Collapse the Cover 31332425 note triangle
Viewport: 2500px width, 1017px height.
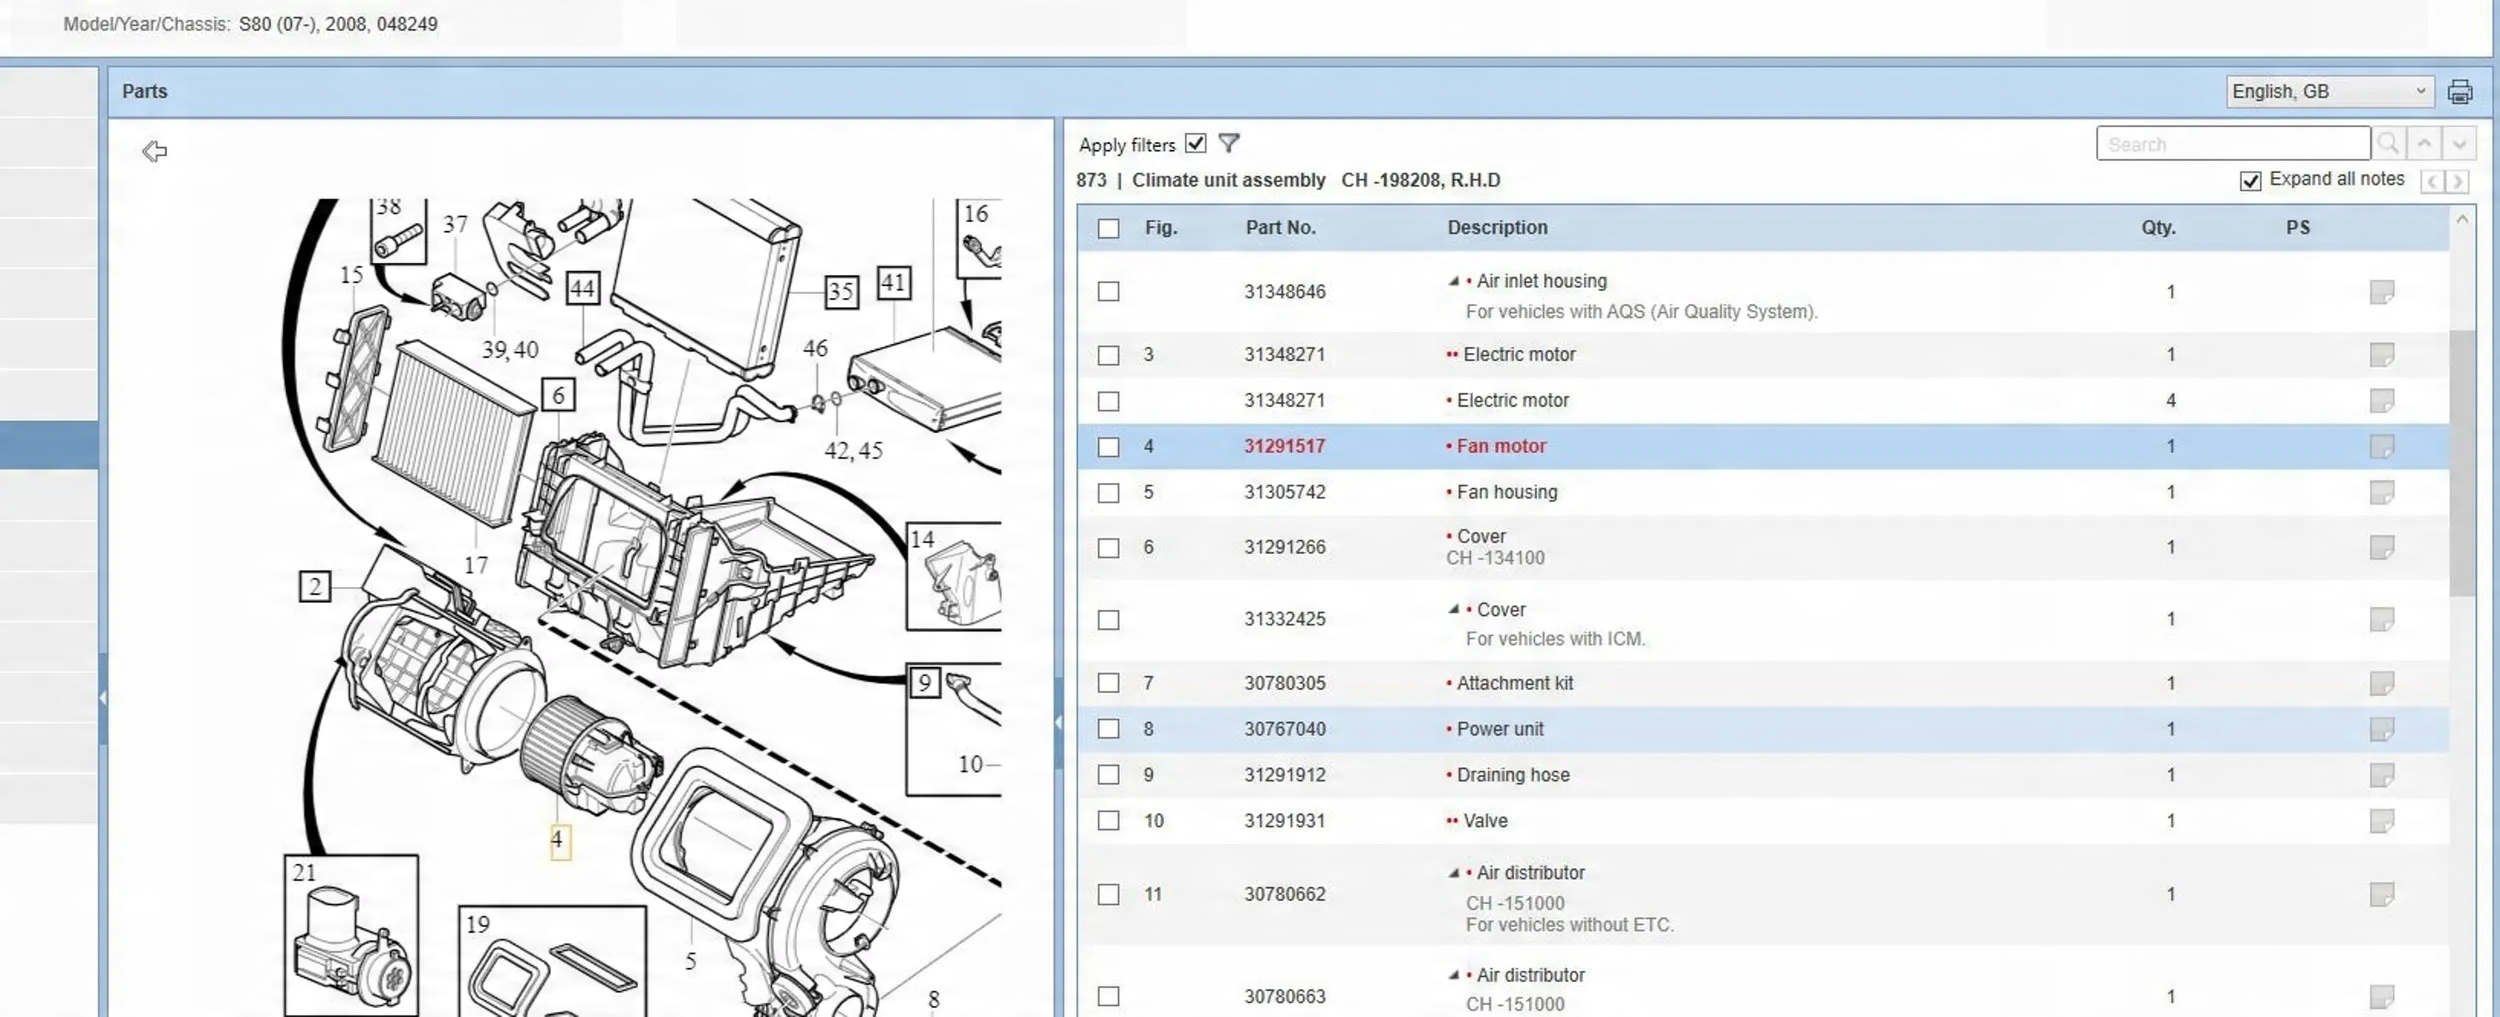(1454, 609)
